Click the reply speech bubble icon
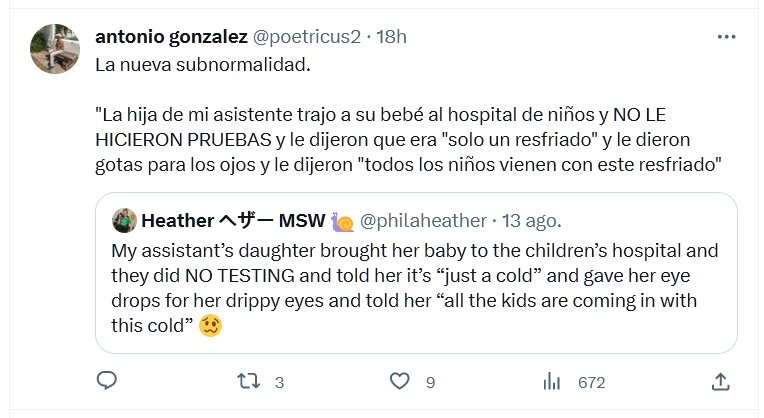Viewport: 764px width, 418px height. pyautogui.click(x=107, y=381)
